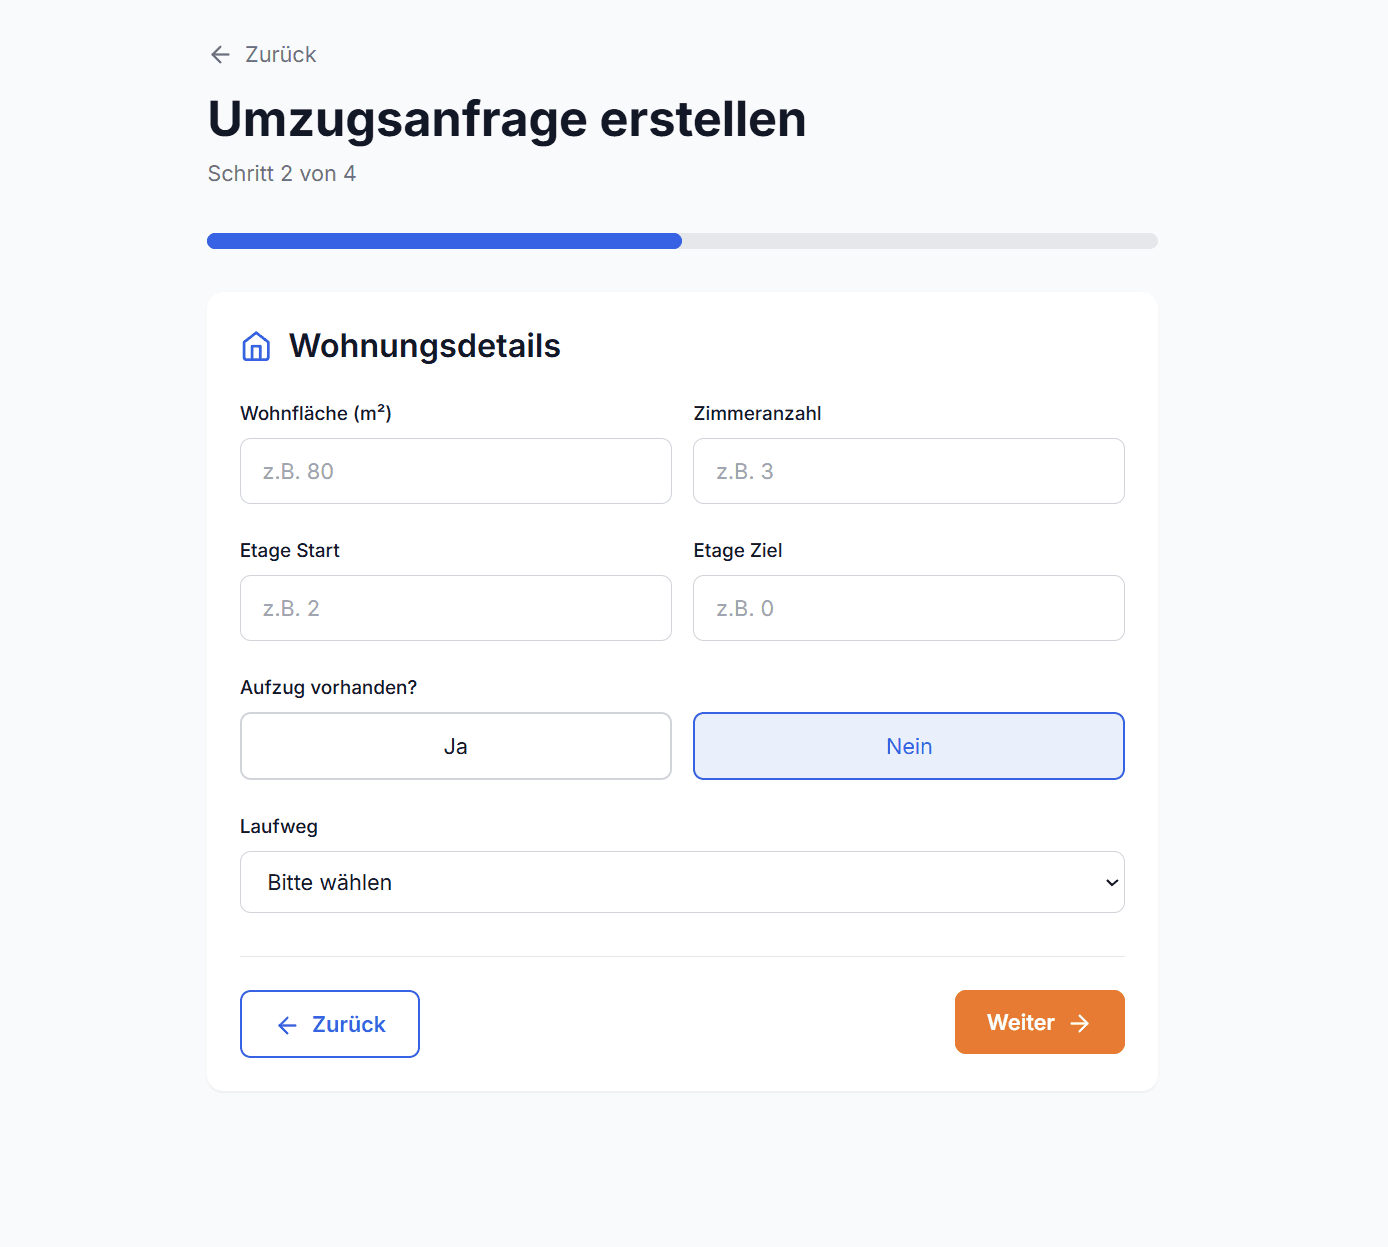Click the blue progress bar fill
1388x1247 pixels.
(x=444, y=241)
